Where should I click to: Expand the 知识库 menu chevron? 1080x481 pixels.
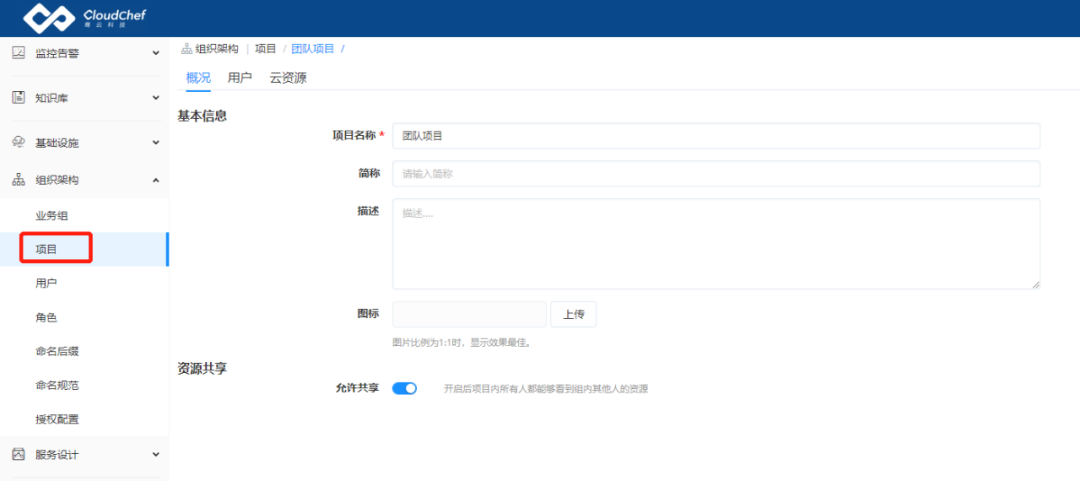tap(156, 98)
